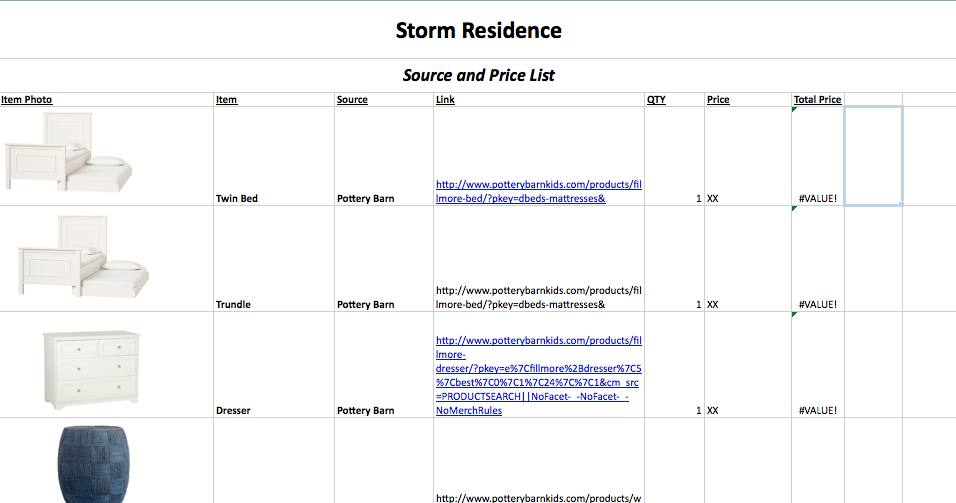Select the stool row URL cell
Image resolution: width=956 pixels, height=503 pixels.
(x=539, y=460)
